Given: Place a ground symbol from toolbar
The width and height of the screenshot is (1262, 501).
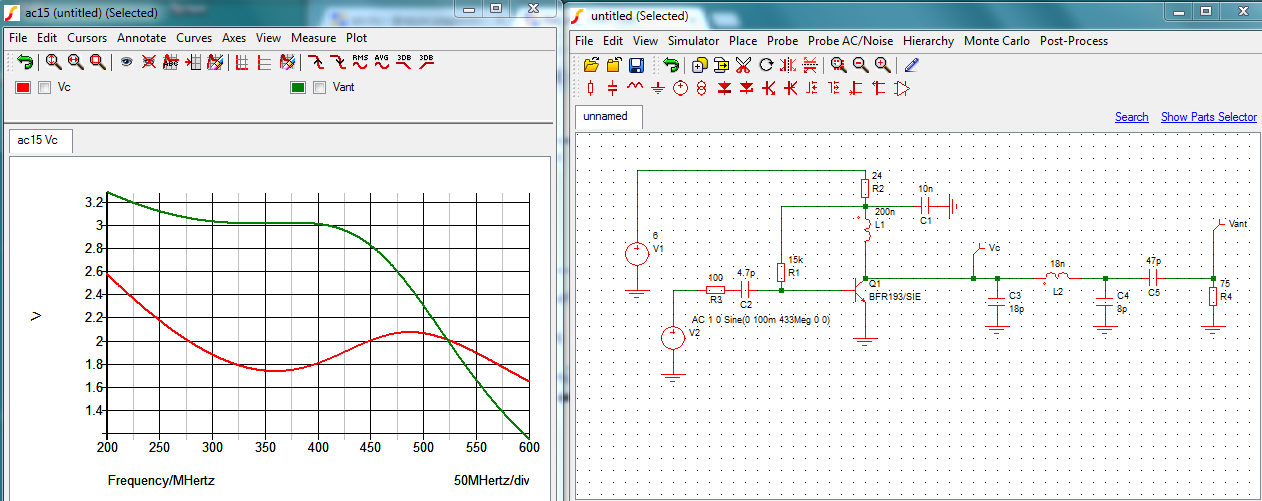Looking at the screenshot, I should pyautogui.click(x=657, y=89).
